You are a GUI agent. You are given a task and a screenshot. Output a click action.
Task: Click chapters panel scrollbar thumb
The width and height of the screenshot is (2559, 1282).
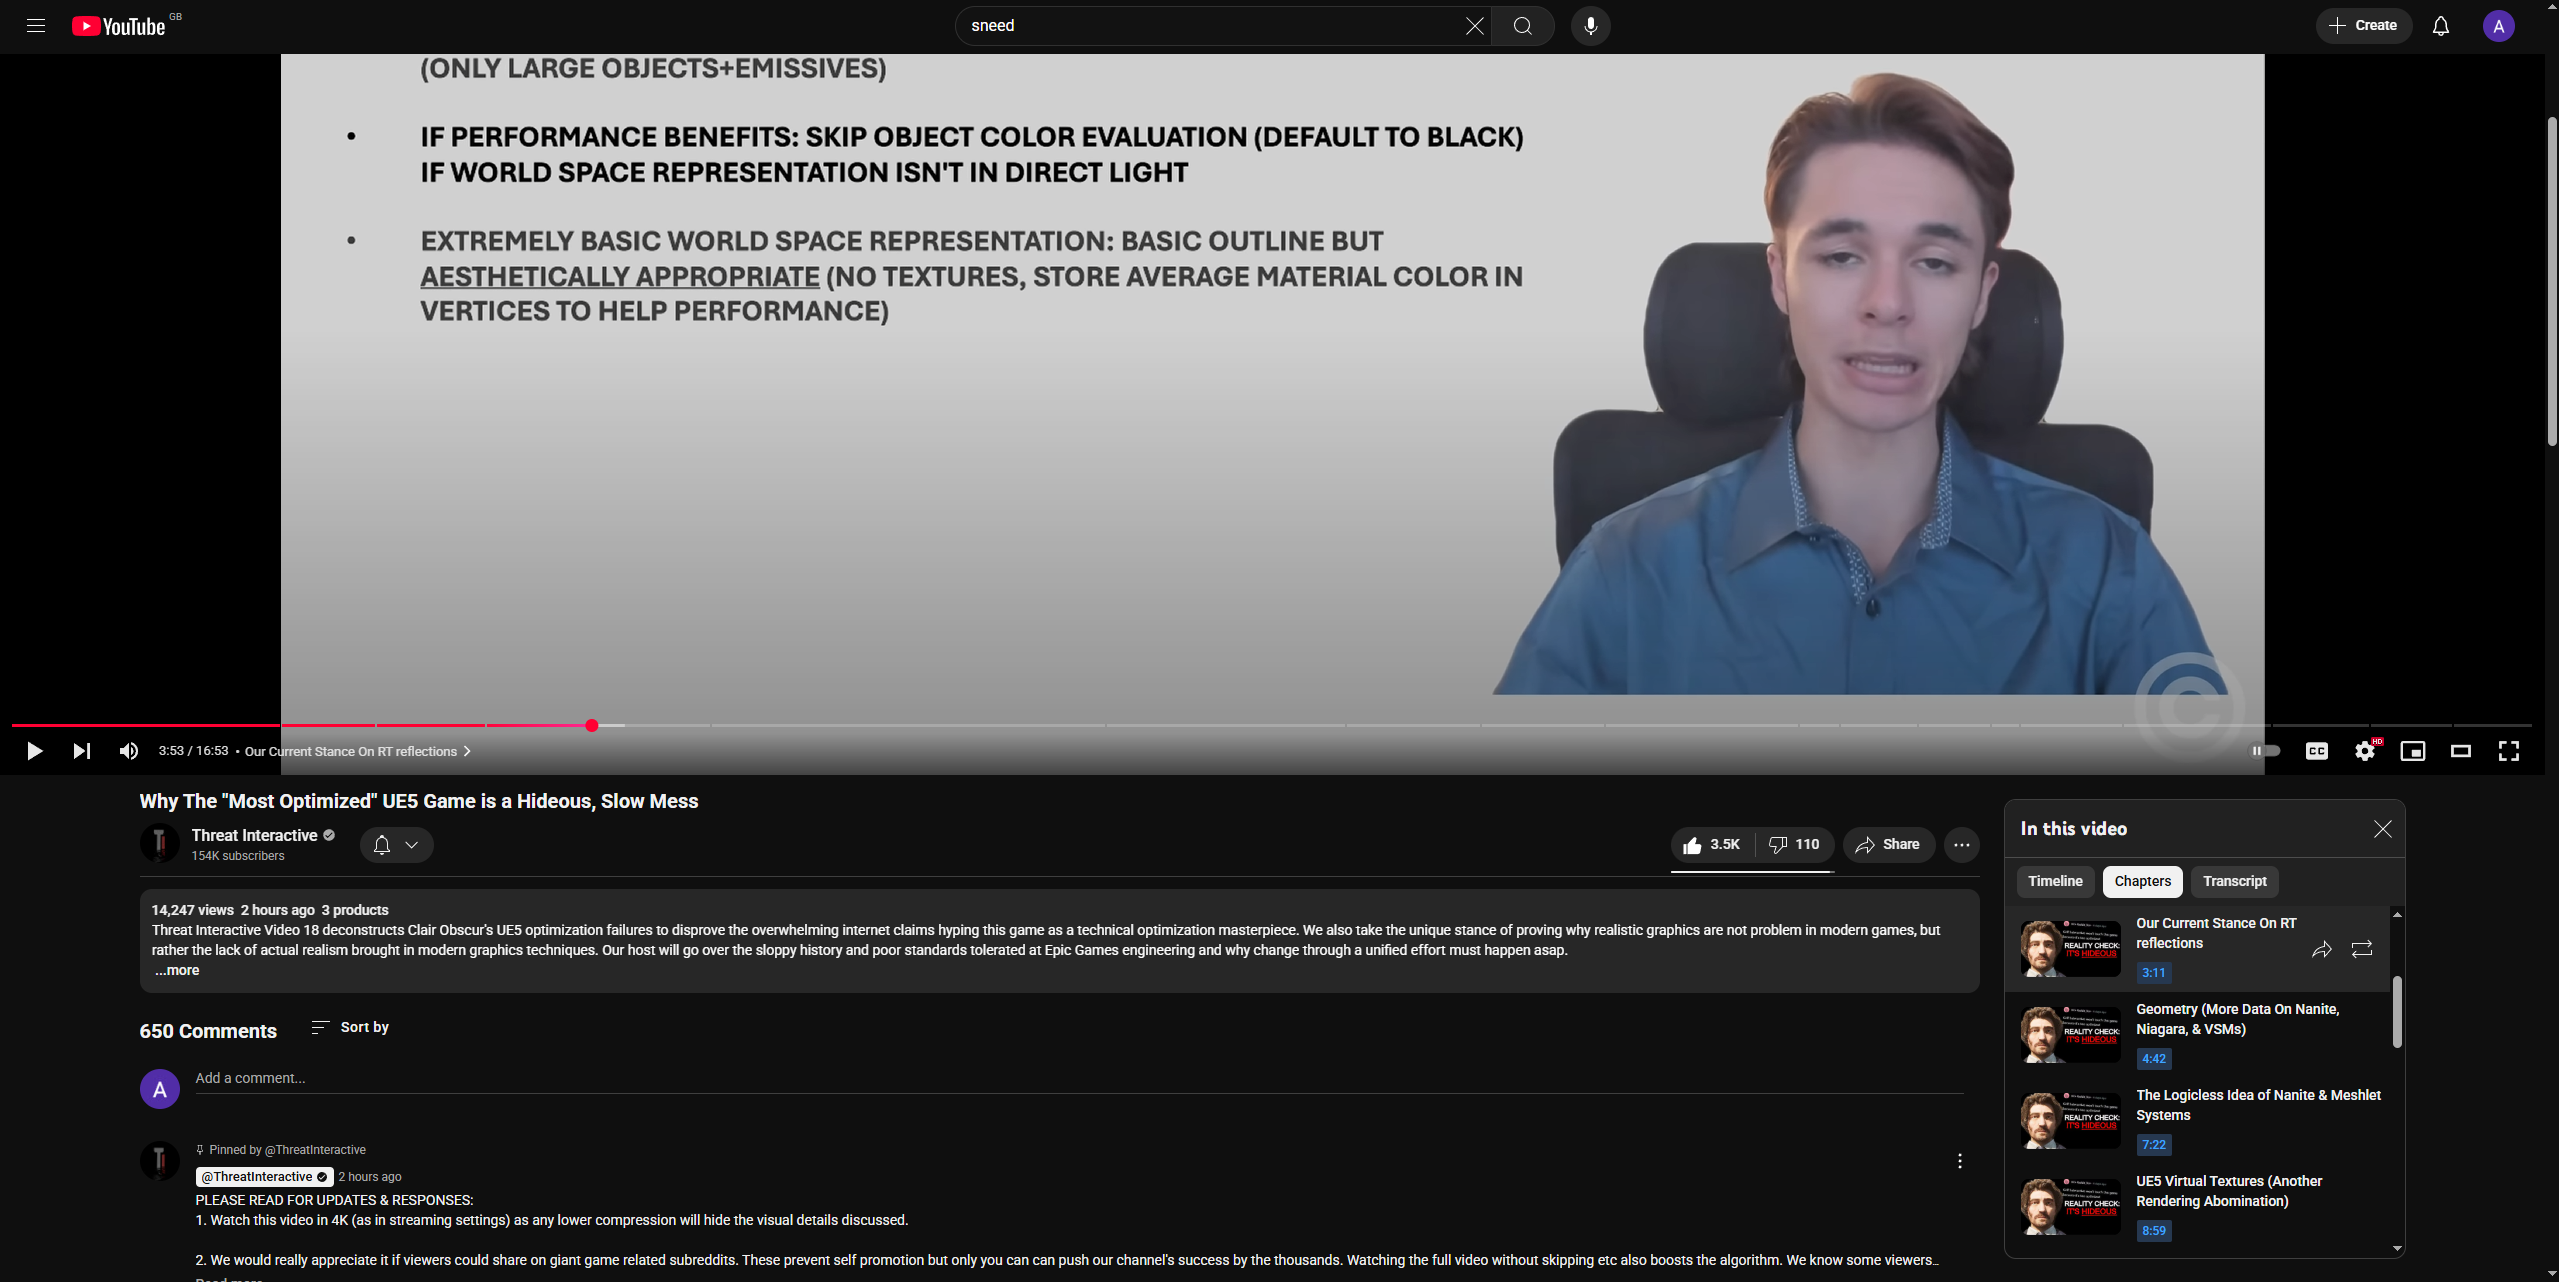point(2396,1012)
